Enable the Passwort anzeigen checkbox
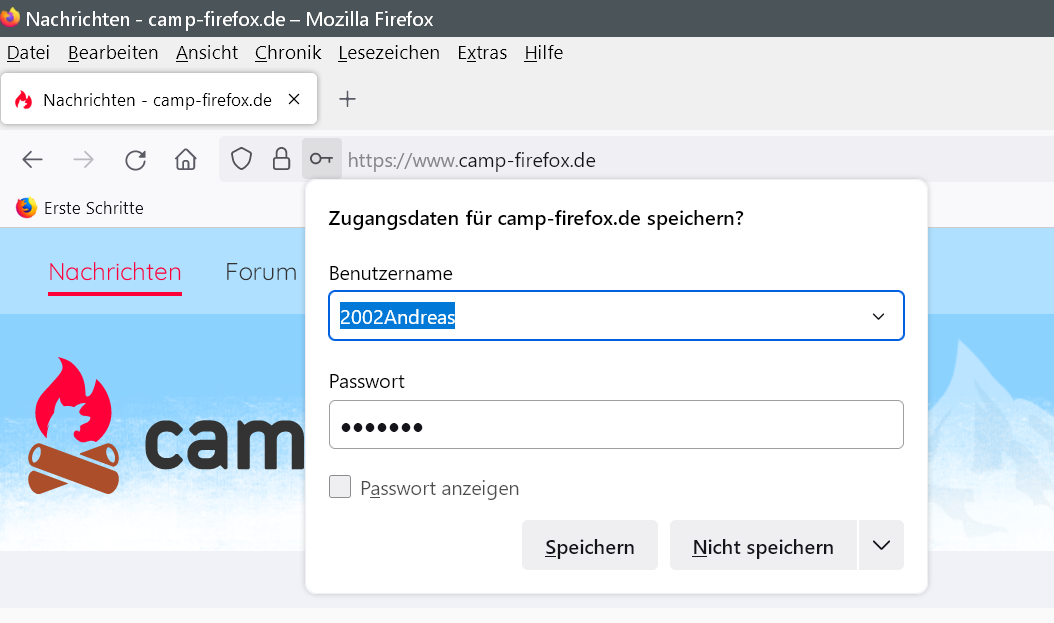 [340, 488]
